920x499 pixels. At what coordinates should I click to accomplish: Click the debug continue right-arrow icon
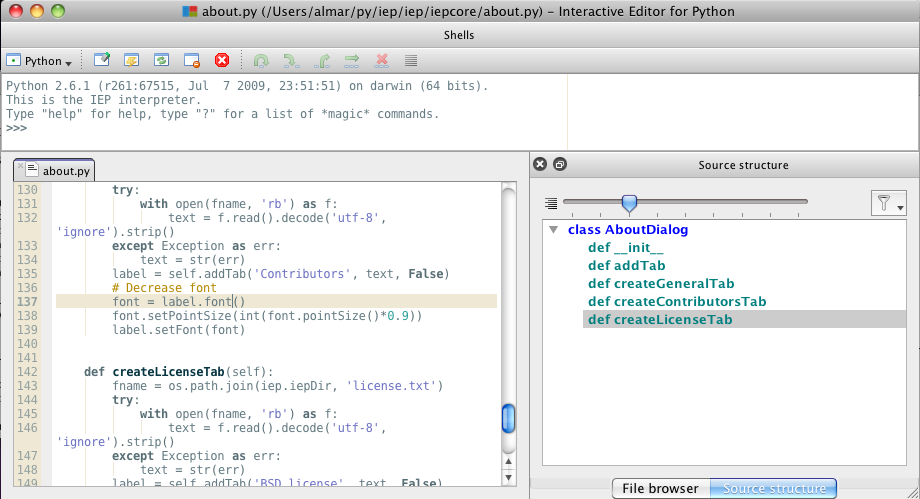point(351,60)
